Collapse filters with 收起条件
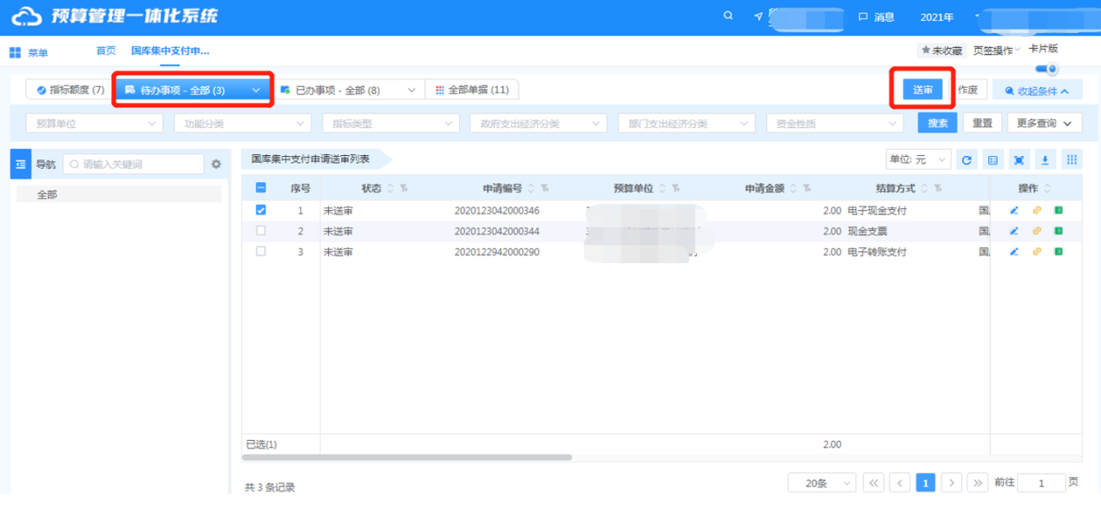The width and height of the screenshot is (1101, 515). [x=1037, y=91]
